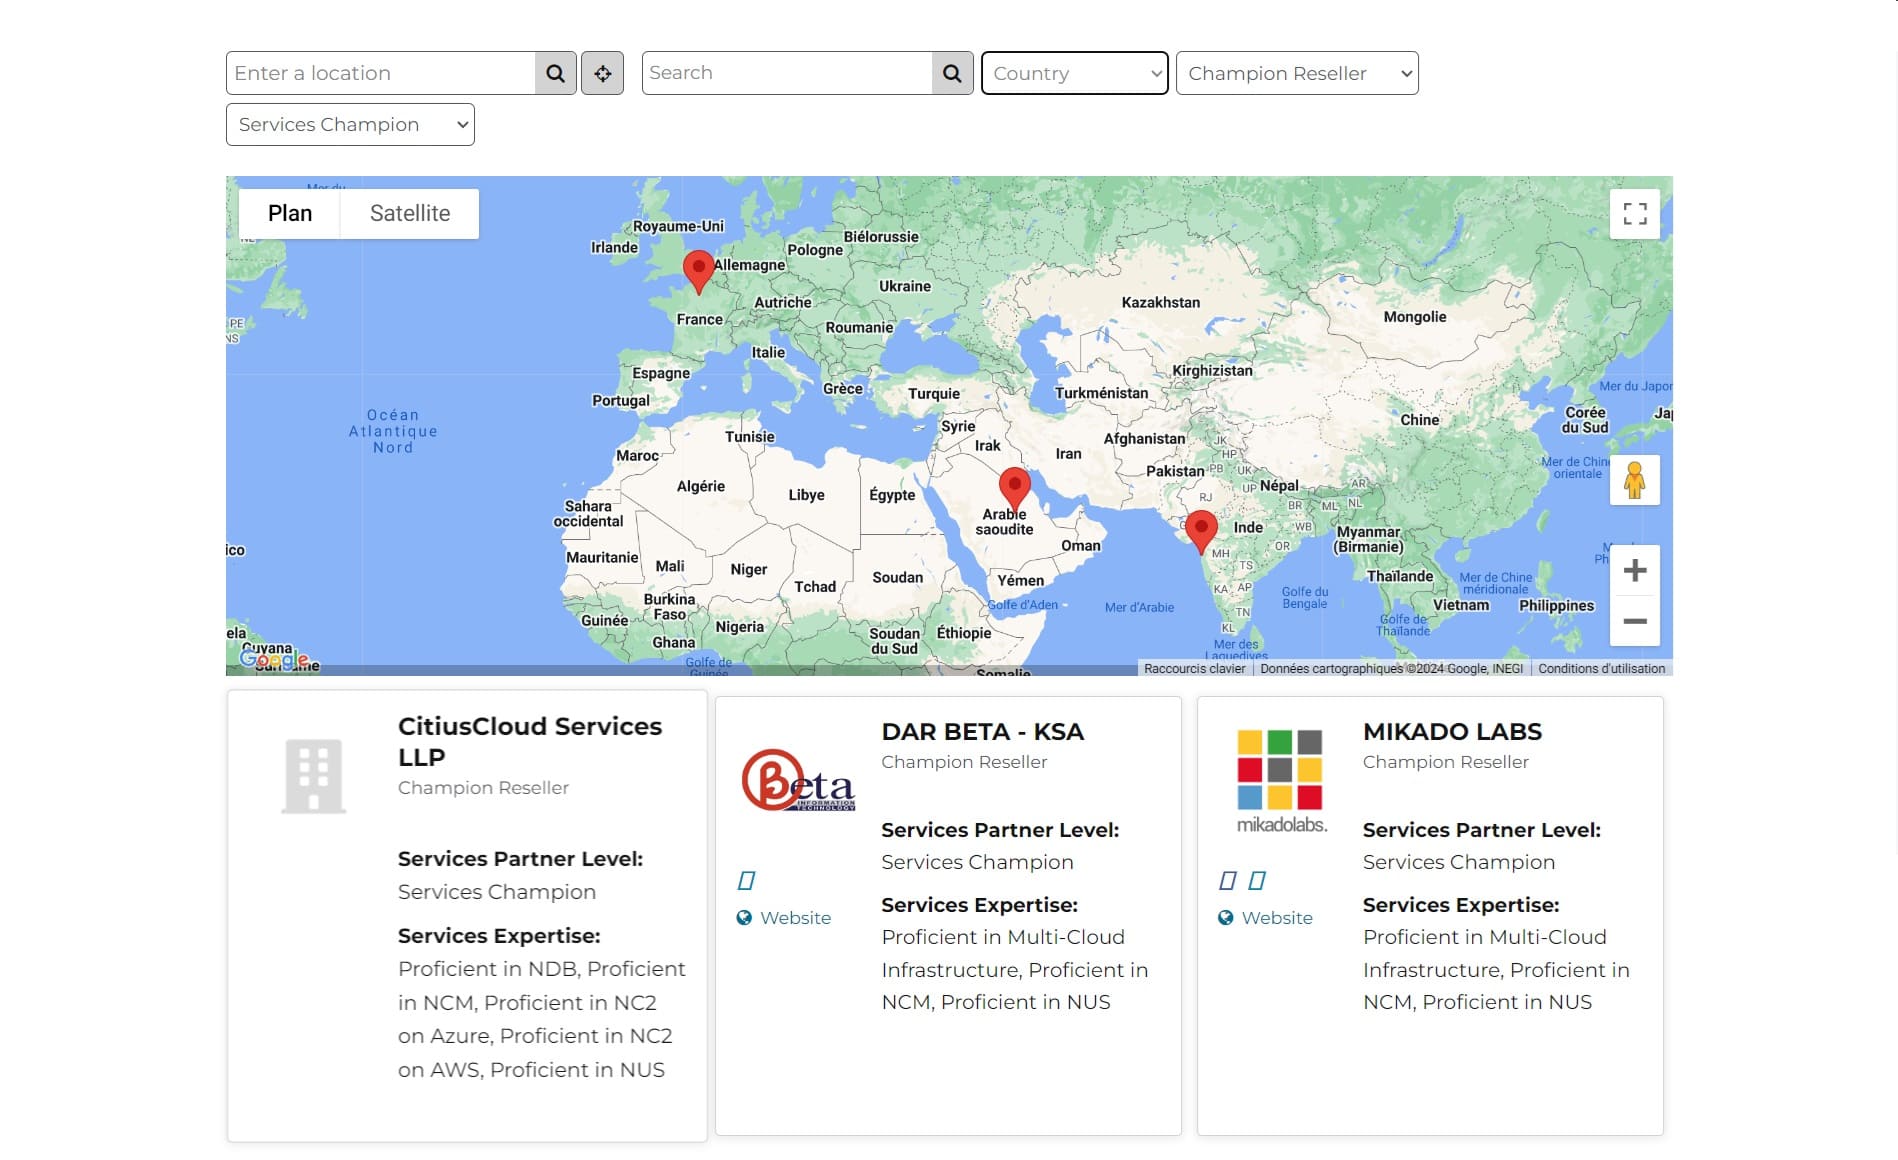
Task: Click the DAR BETA company logo
Action: pyautogui.click(x=798, y=780)
